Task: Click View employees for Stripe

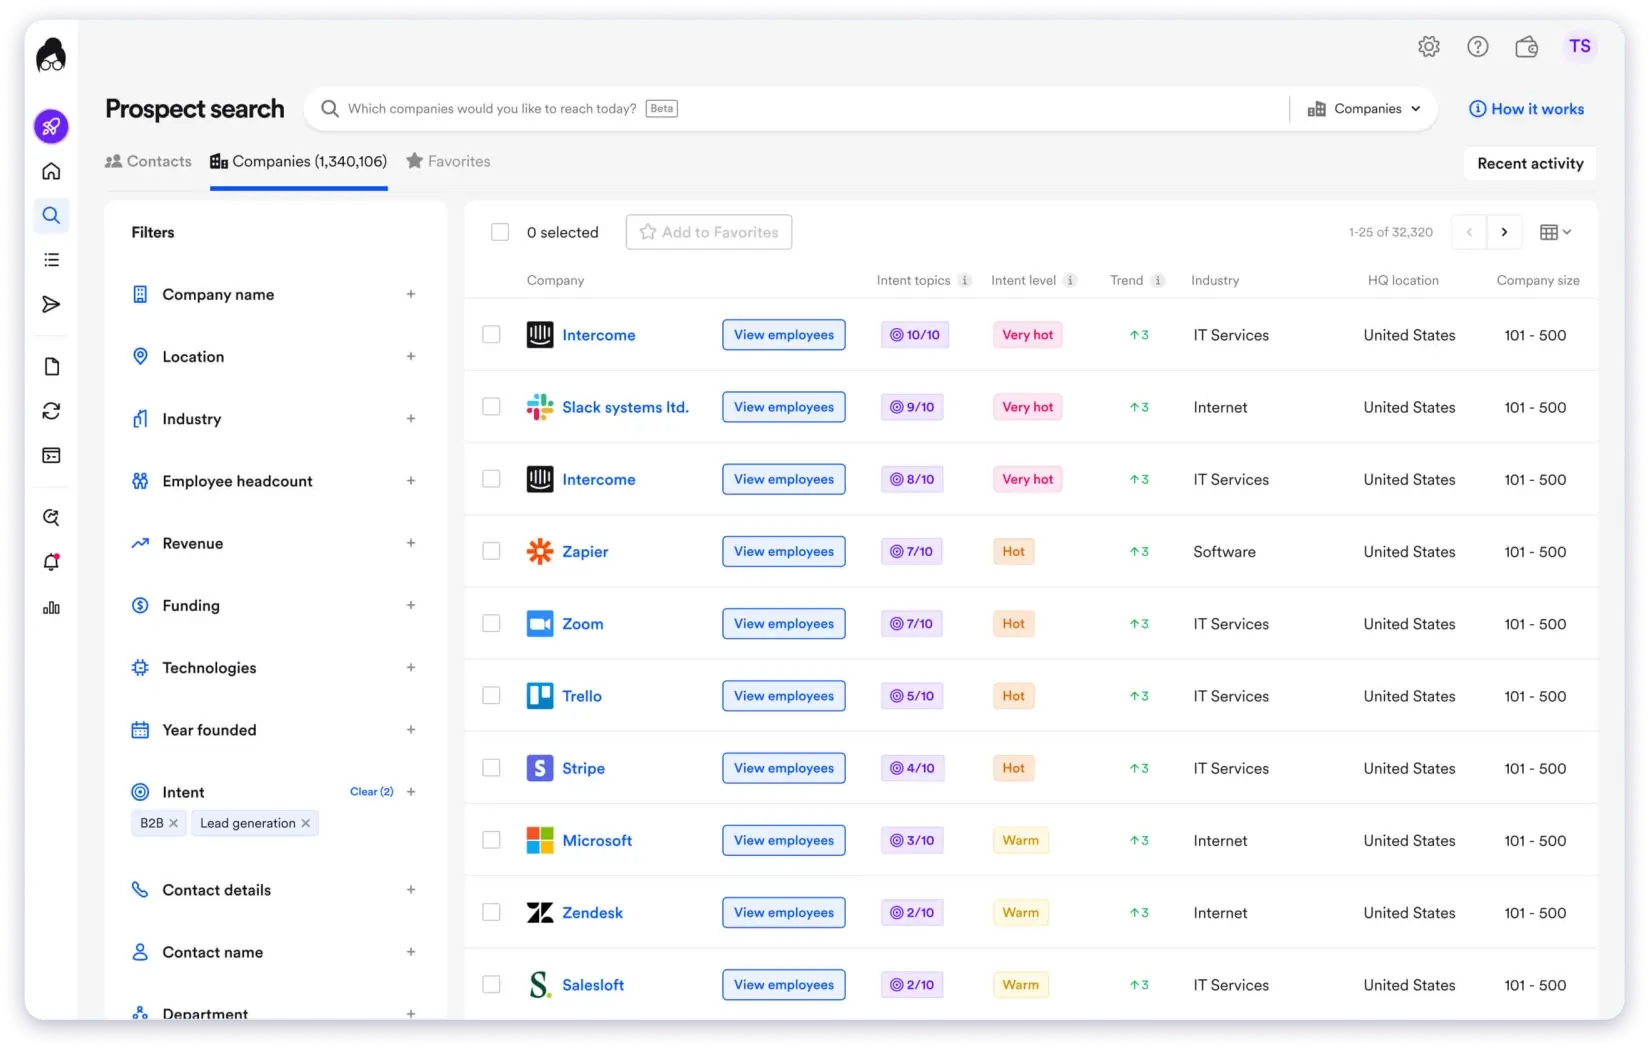Action: click(783, 768)
